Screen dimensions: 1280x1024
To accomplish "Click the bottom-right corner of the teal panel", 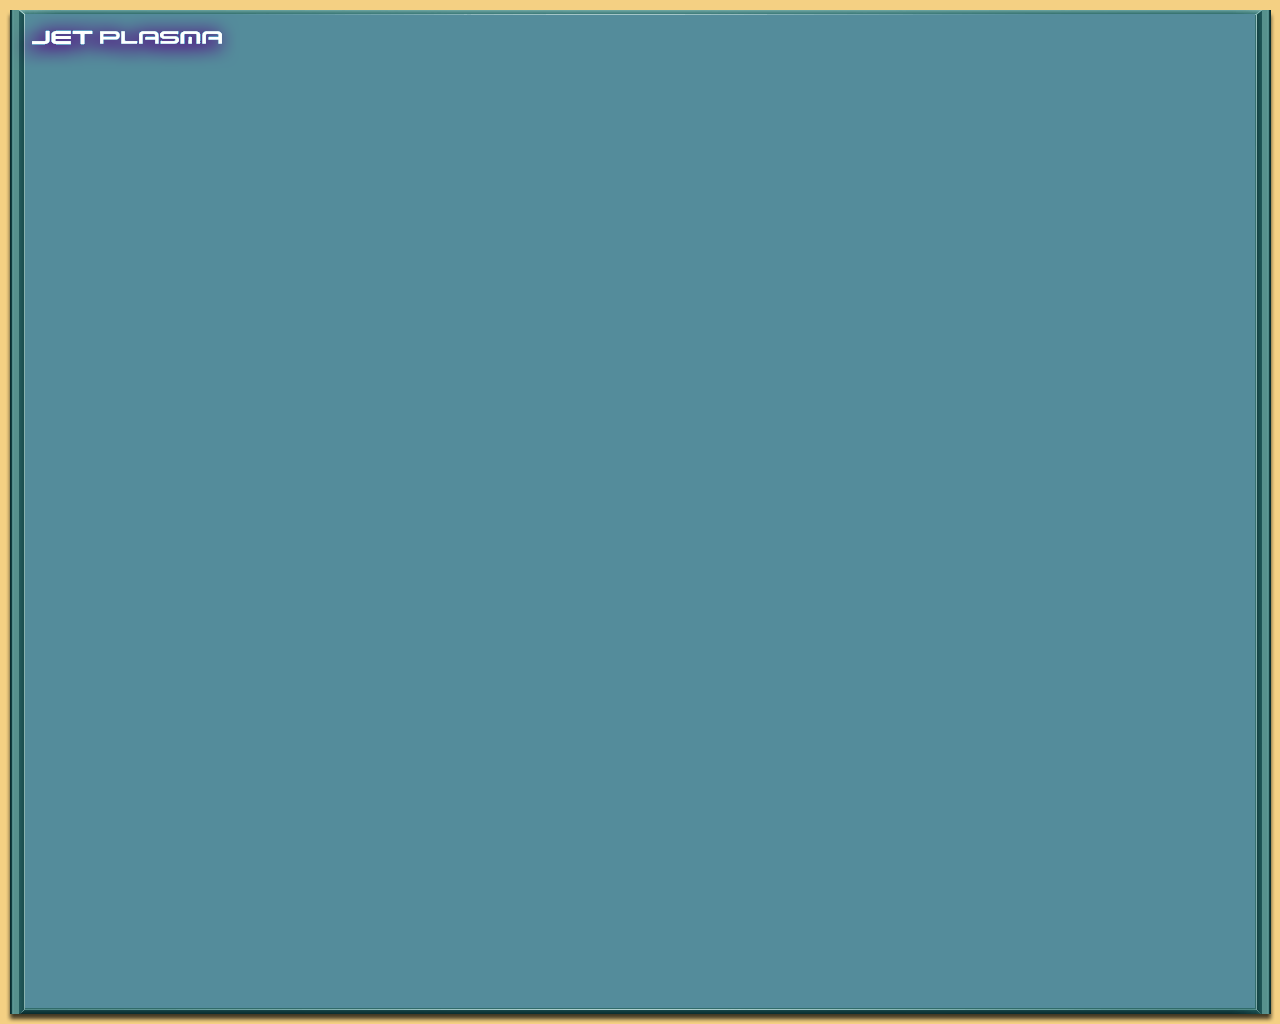I will (1267, 1011).
